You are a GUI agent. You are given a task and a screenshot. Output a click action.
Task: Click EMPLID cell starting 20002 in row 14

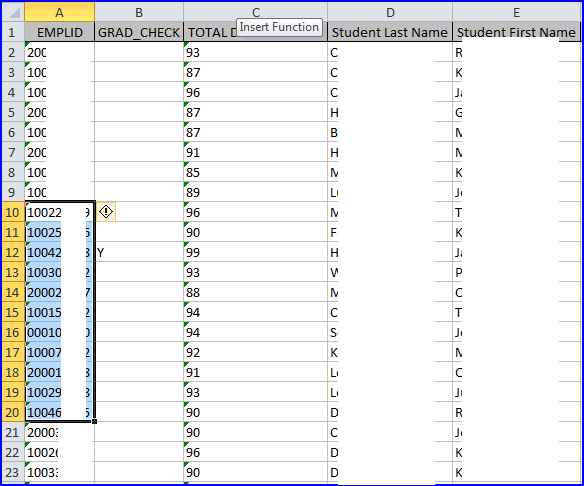(60, 292)
